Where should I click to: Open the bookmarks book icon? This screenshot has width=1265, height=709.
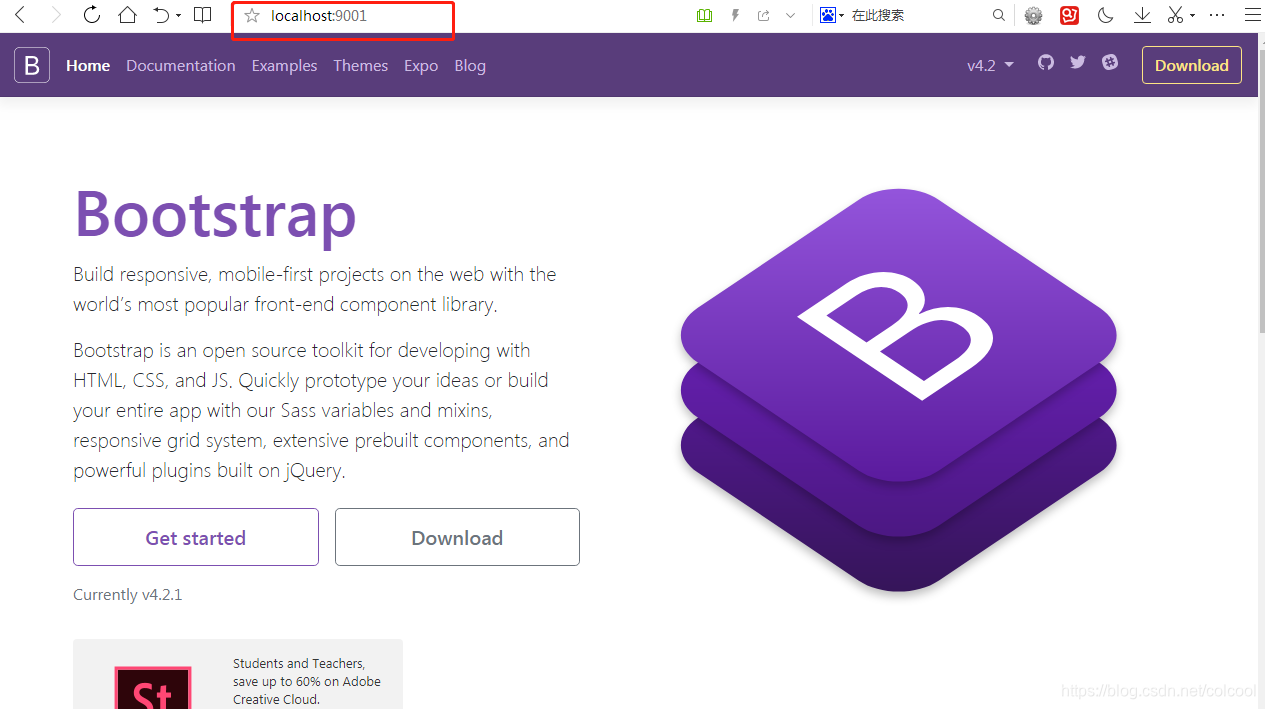click(x=203, y=15)
